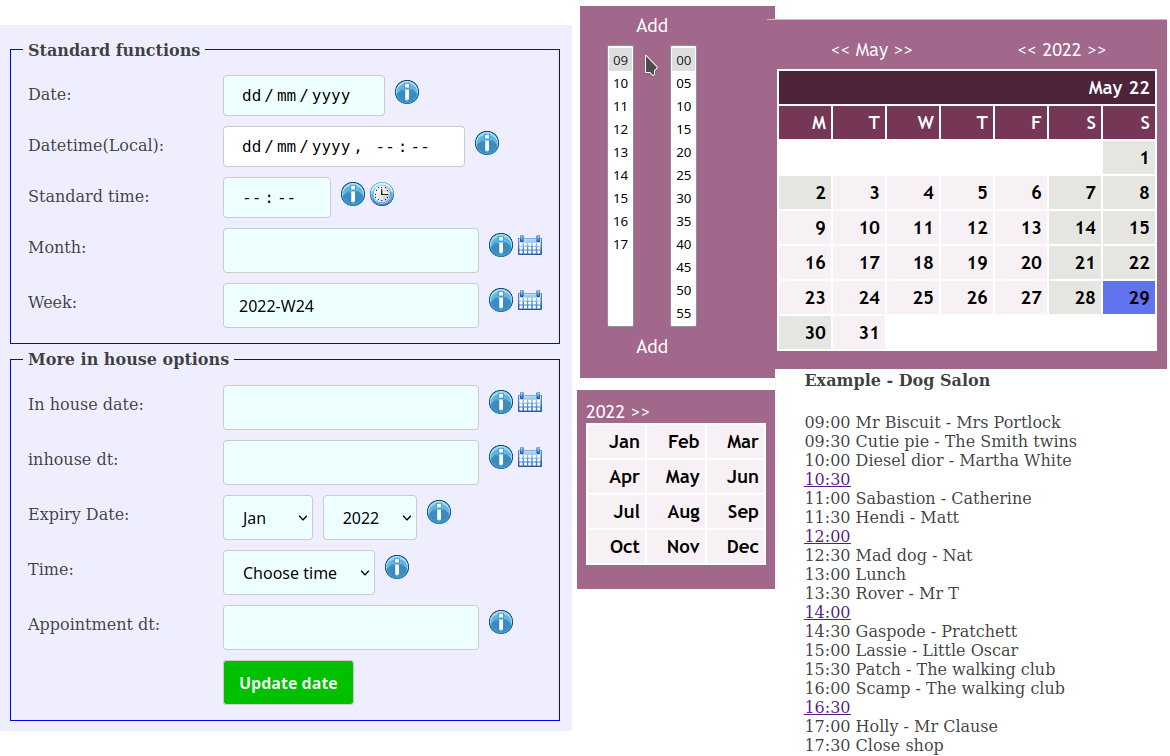The image size is (1170, 756).
Task: Click the info icon in the Month row
Action: 501,245
